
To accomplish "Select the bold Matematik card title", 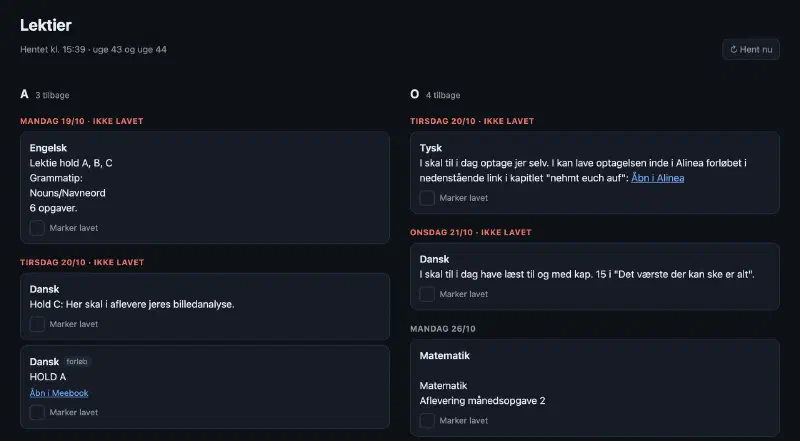I will (444, 356).
